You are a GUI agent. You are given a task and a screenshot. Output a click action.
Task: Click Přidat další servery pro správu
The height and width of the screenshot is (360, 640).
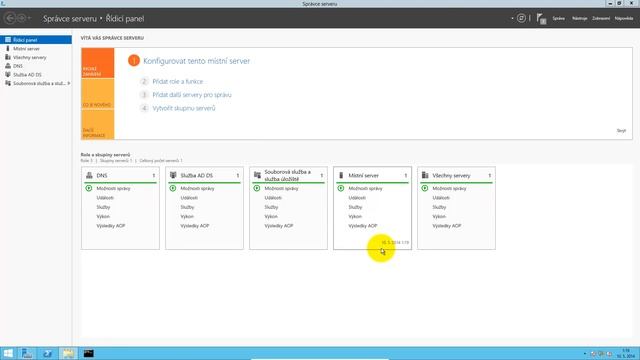pos(192,95)
